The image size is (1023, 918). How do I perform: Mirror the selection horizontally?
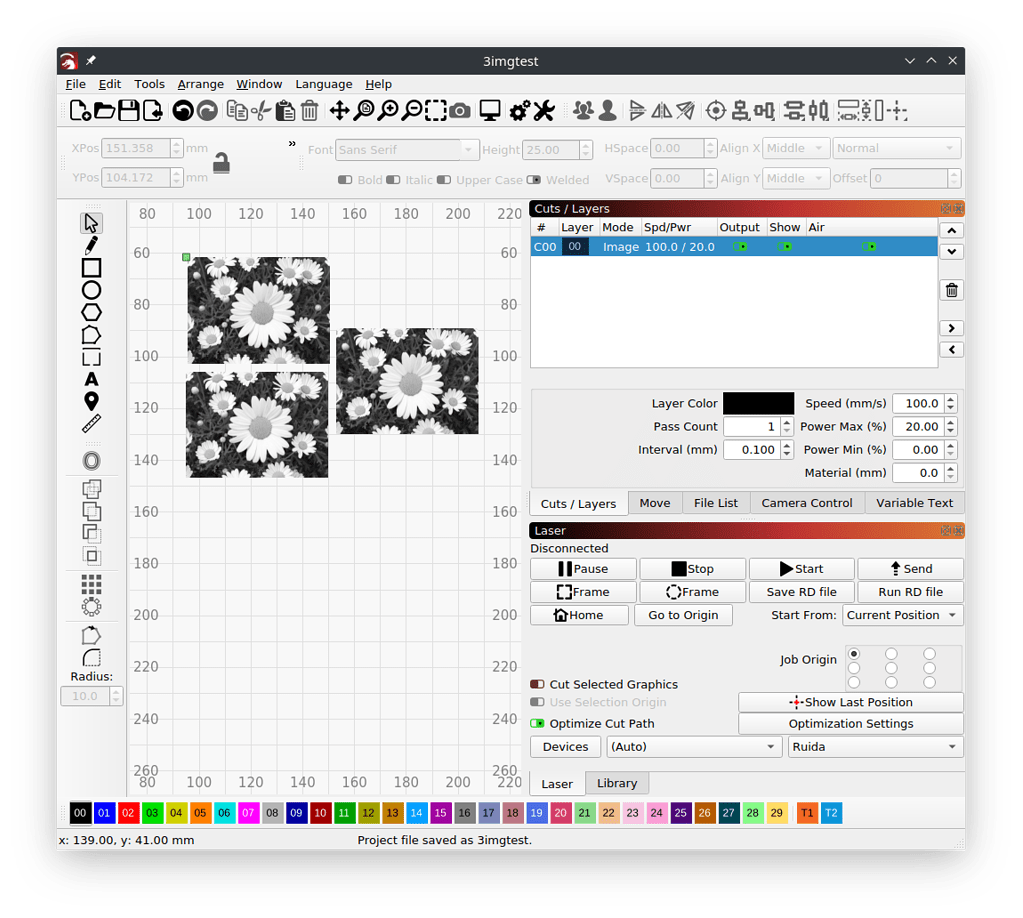661,110
